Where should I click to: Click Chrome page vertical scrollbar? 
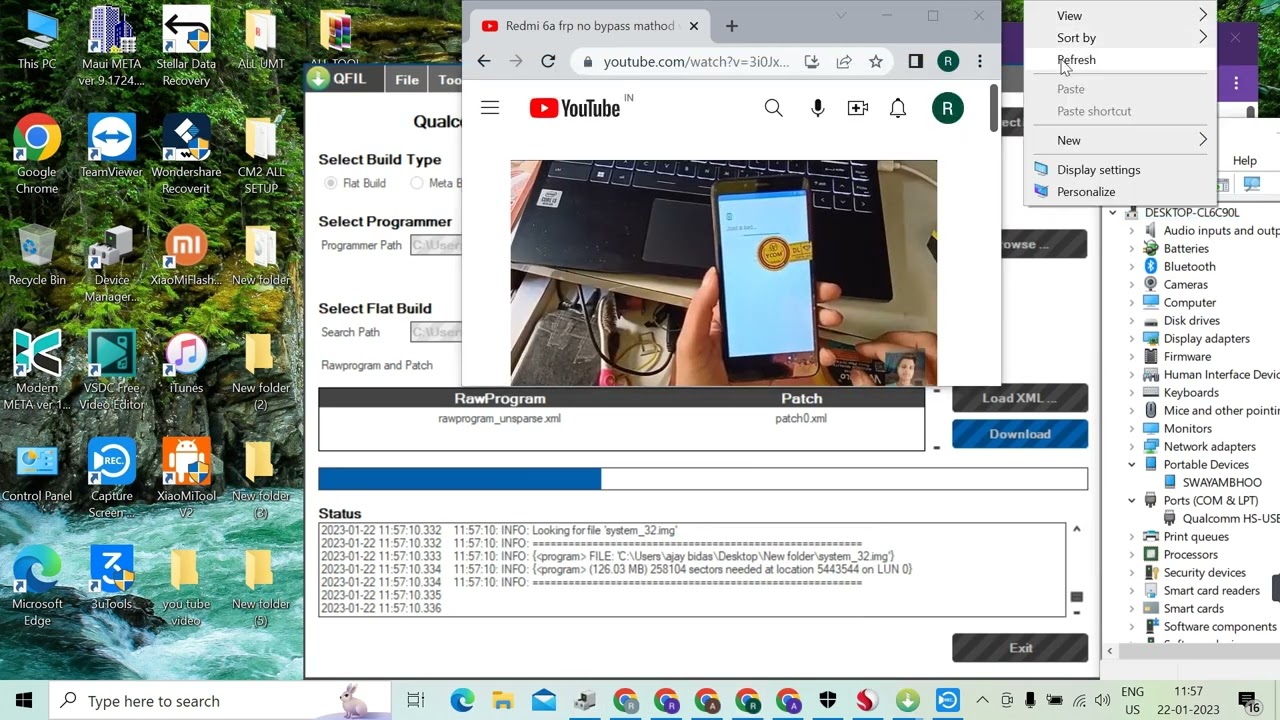[993, 108]
